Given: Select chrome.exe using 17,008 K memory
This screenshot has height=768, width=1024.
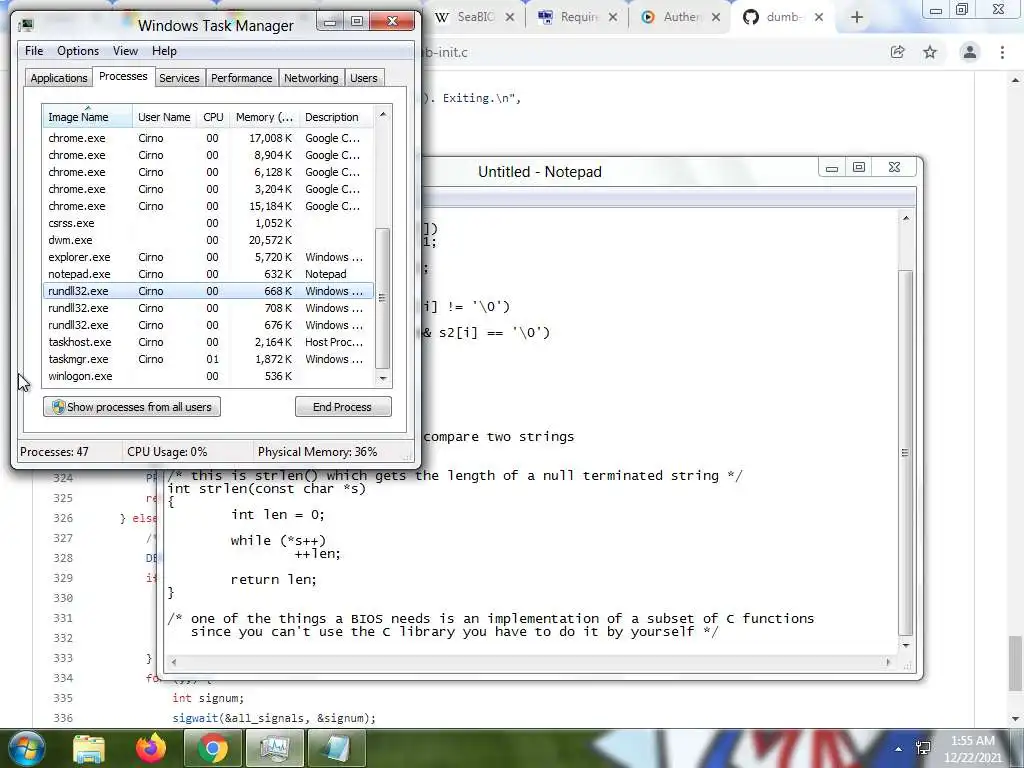Looking at the screenshot, I should coord(208,138).
